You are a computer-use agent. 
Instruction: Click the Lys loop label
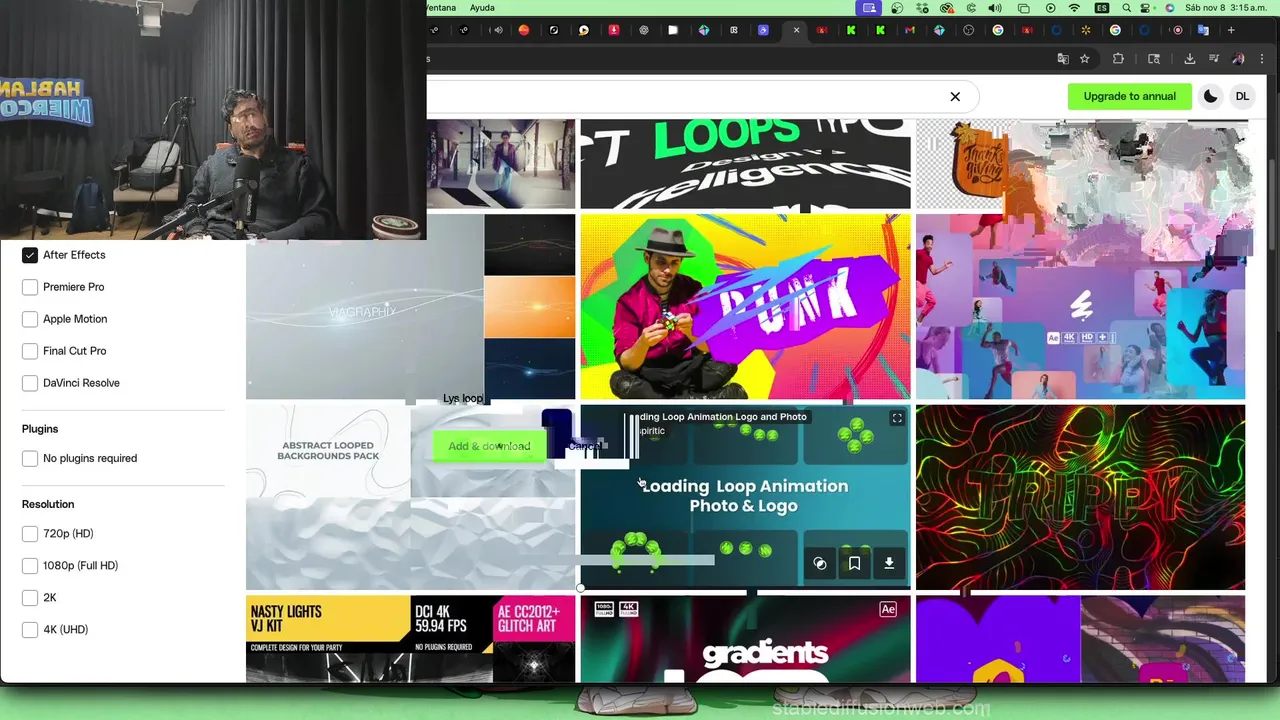(x=463, y=398)
